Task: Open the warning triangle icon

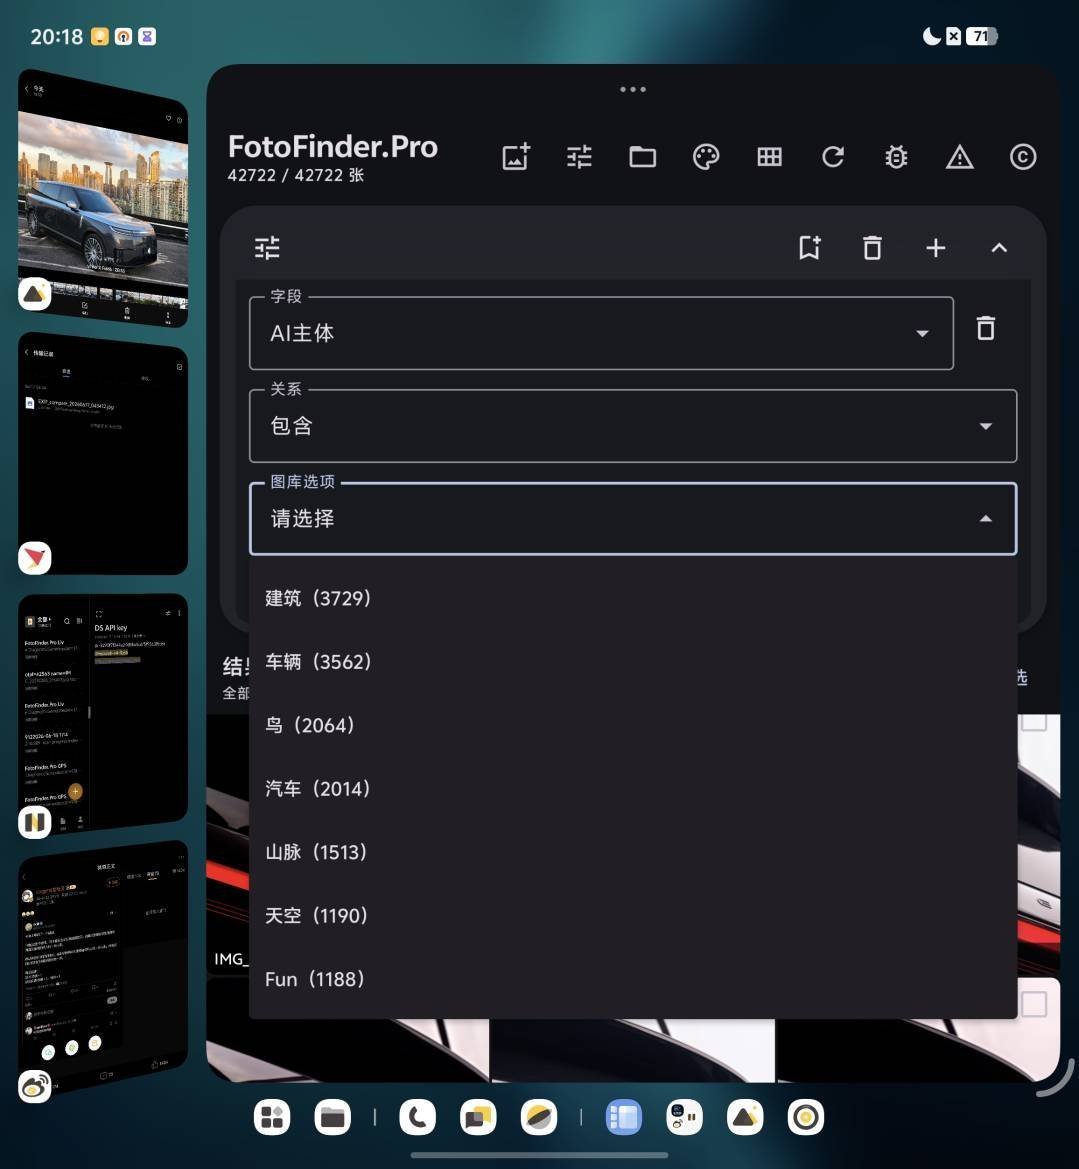Action: click(x=960, y=157)
